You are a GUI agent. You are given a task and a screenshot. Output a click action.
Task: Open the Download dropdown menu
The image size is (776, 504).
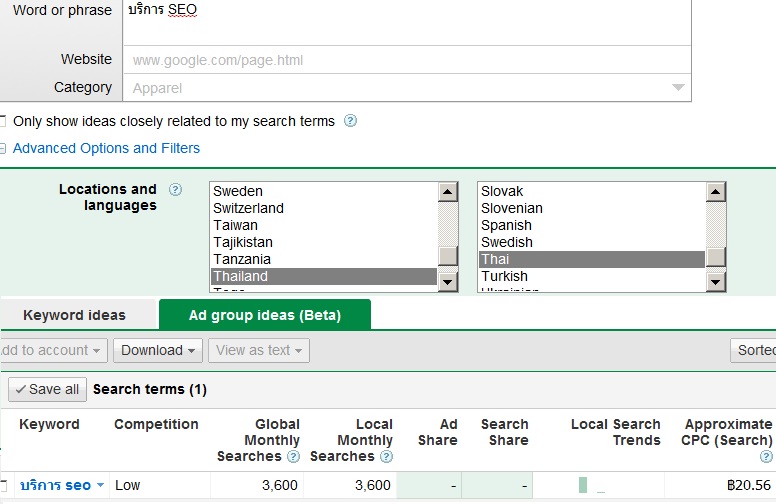click(x=158, y=350)
